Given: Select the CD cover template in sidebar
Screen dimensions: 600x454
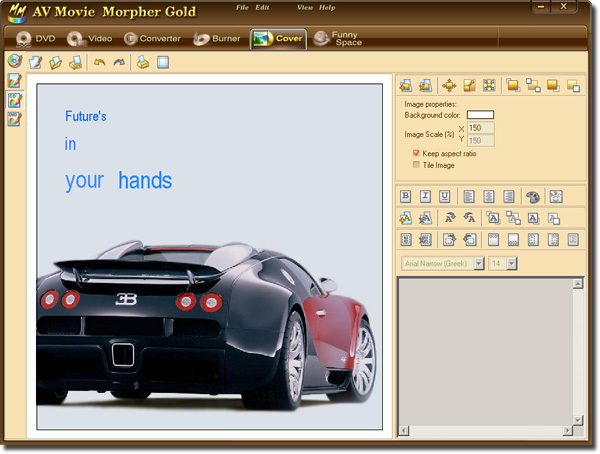Looking at the screenshot, I should pos(15,100).
